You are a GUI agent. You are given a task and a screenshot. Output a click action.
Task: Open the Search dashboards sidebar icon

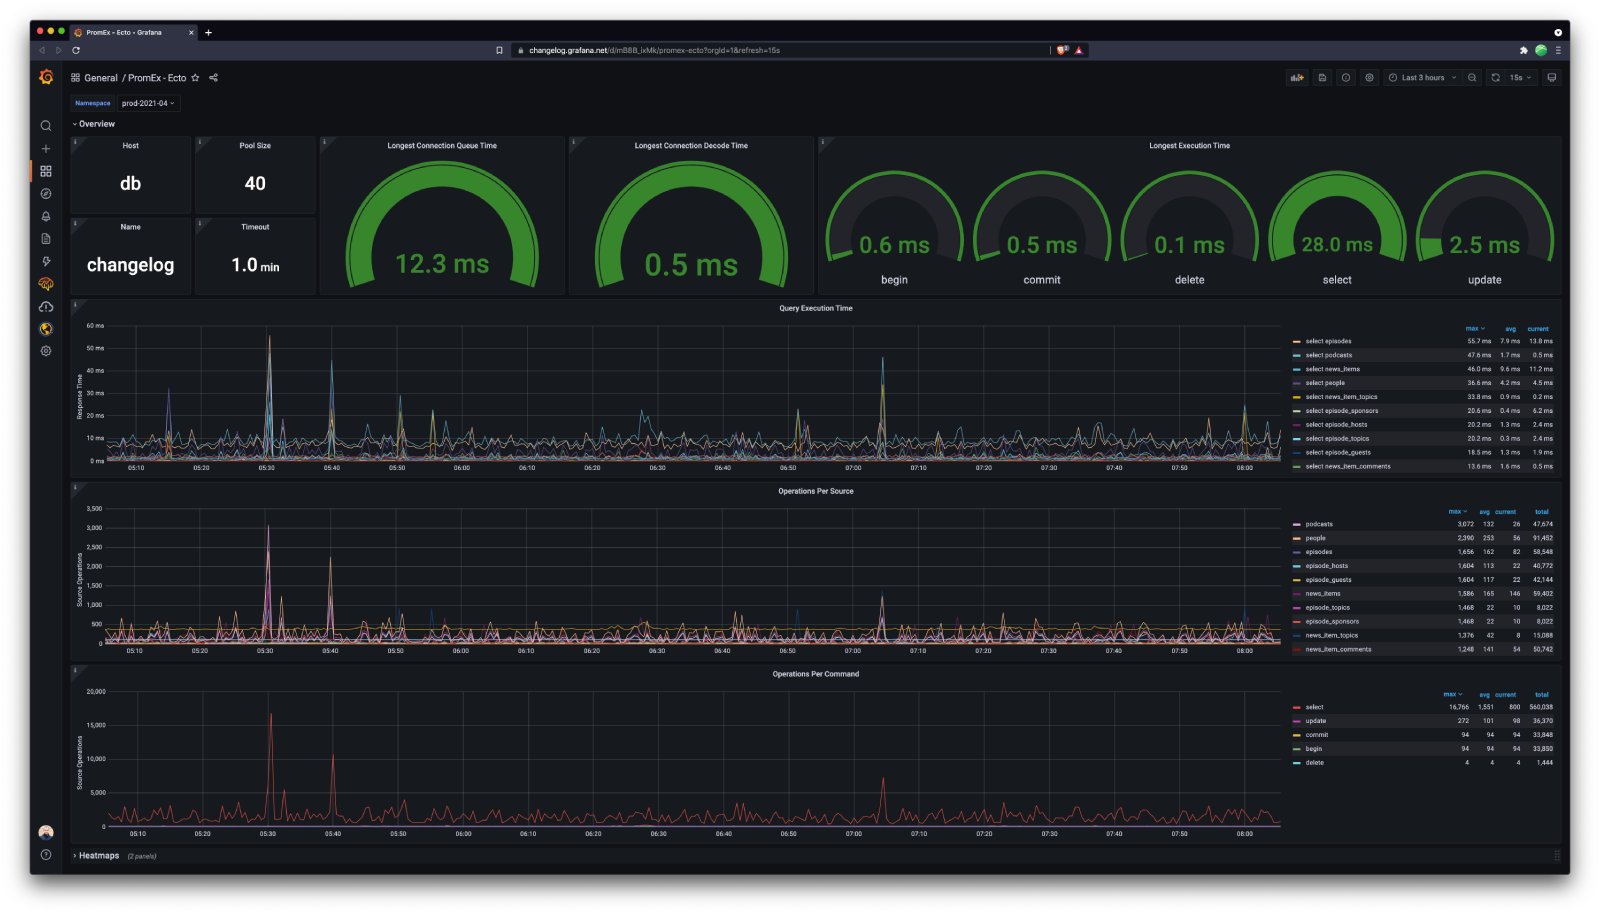pos(46,126)
